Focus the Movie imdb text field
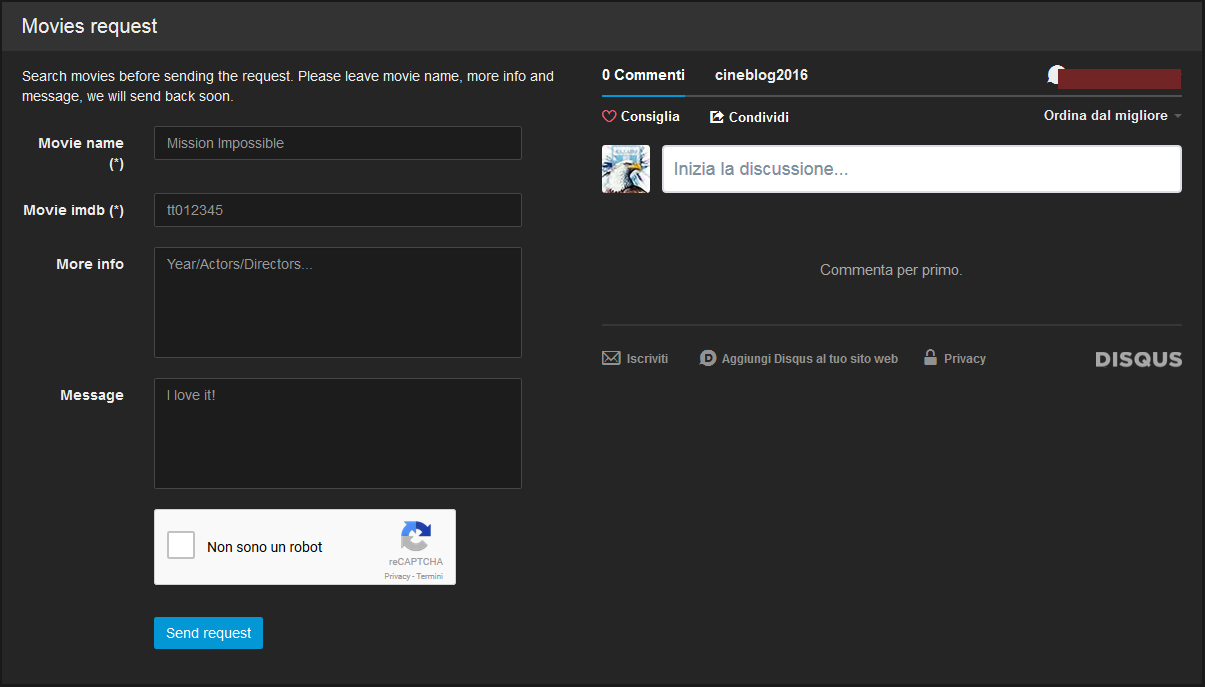 [337, 210]
